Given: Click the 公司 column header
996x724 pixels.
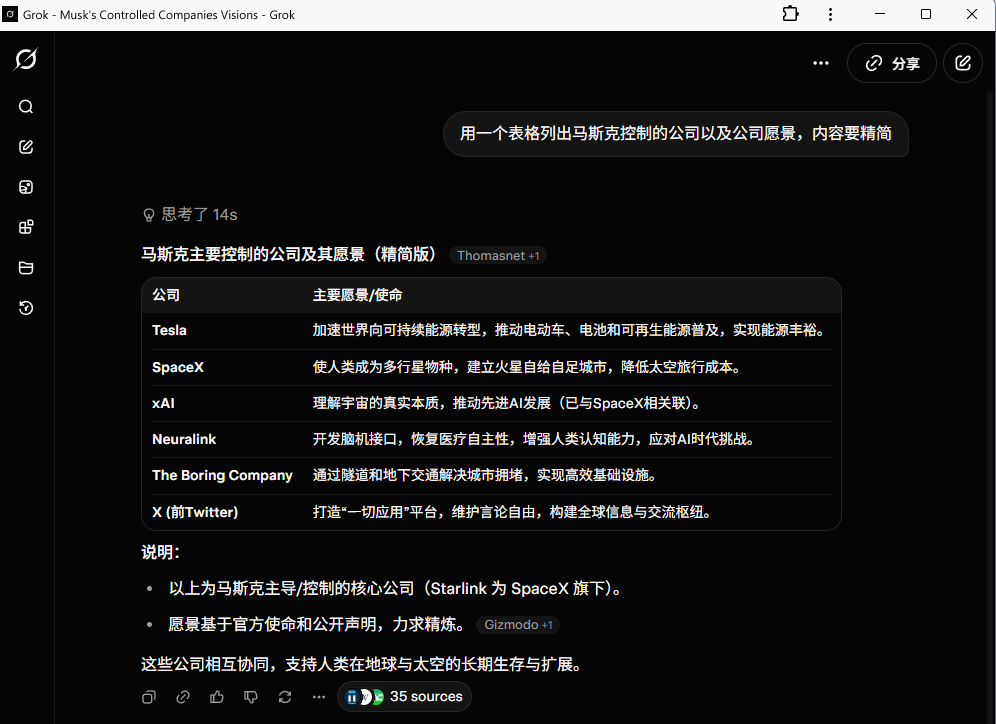Looking at the screenshot, I should click(166, 295).
